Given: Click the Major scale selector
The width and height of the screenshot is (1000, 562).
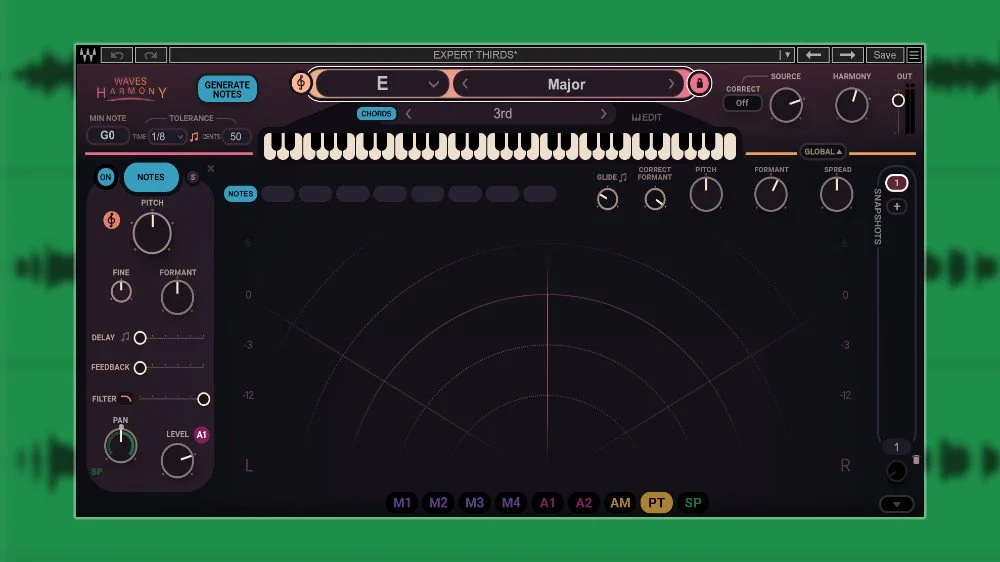Looking at the screenshot, I should click(566, 84).
